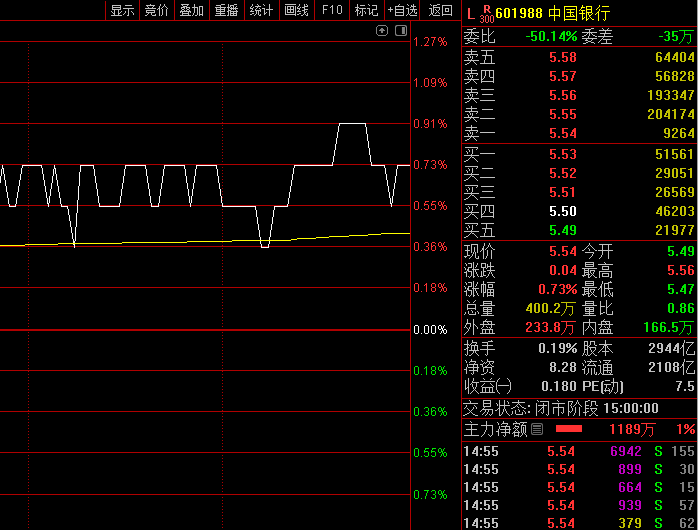Click the 买四 price 5.50
The image size is (698, 530).
563,211
